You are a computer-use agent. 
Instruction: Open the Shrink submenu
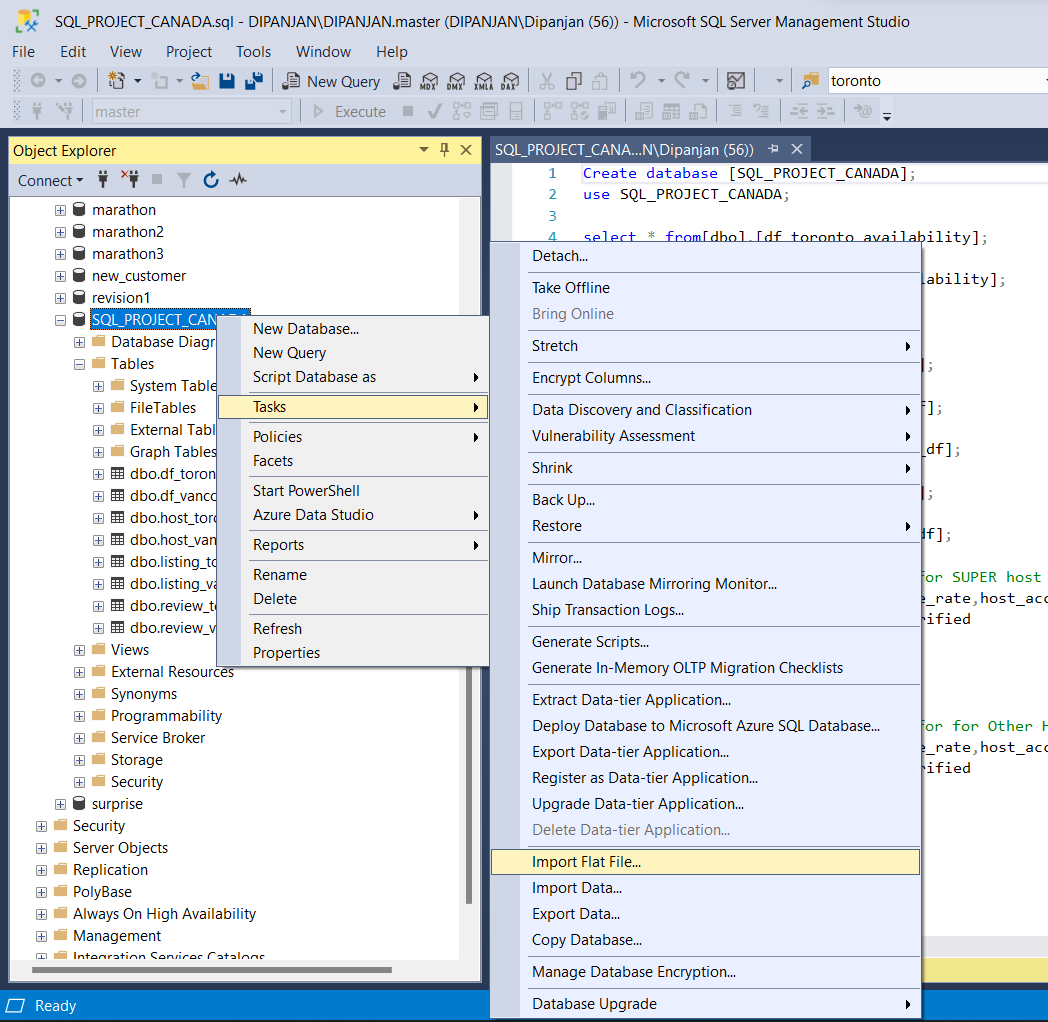(705, 468)
